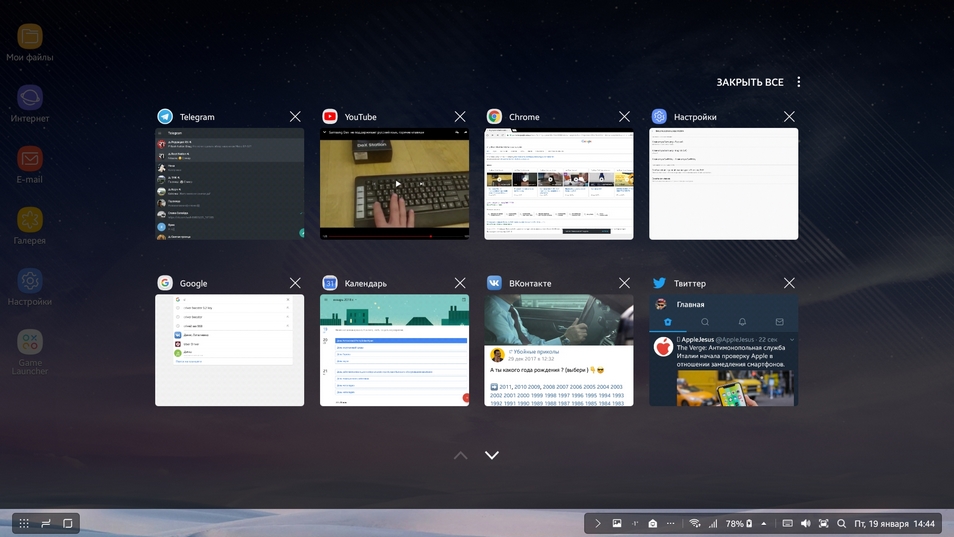954x537 pixels.
Task: Close the ВКонтакте recent app card
Action: coord(624,283)
